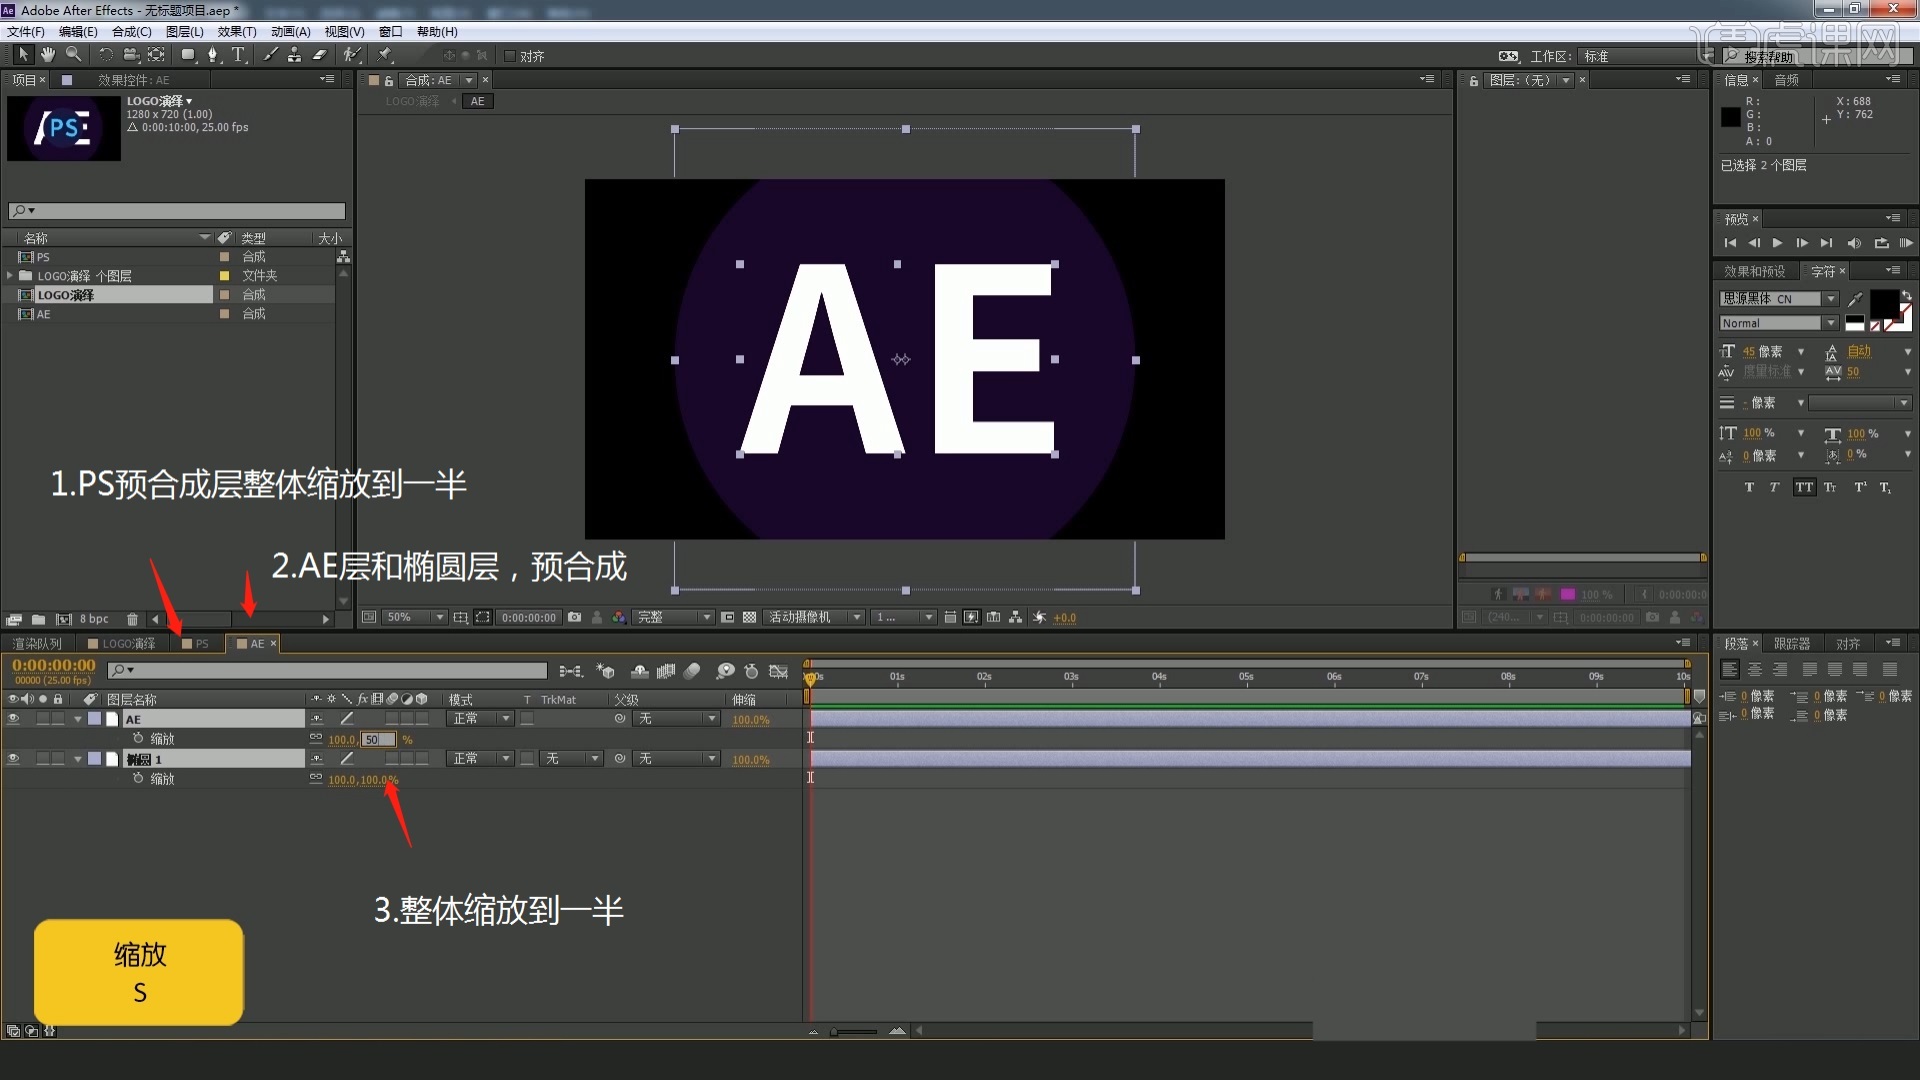
Task: Select the Rounded Rectangle shape tool
Action: pyautogui.click(x=188, y=55)
